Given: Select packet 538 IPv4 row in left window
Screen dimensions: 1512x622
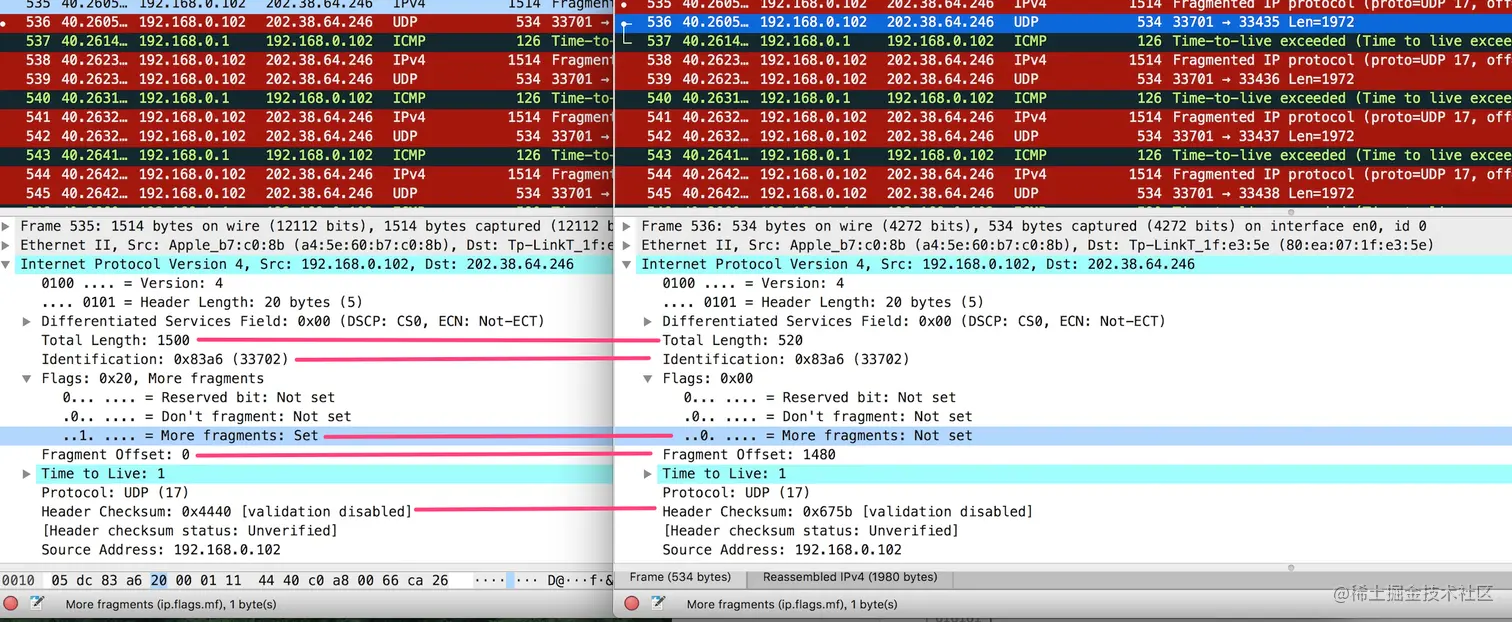Looking at the screenshot, I should tap(306, 60).
